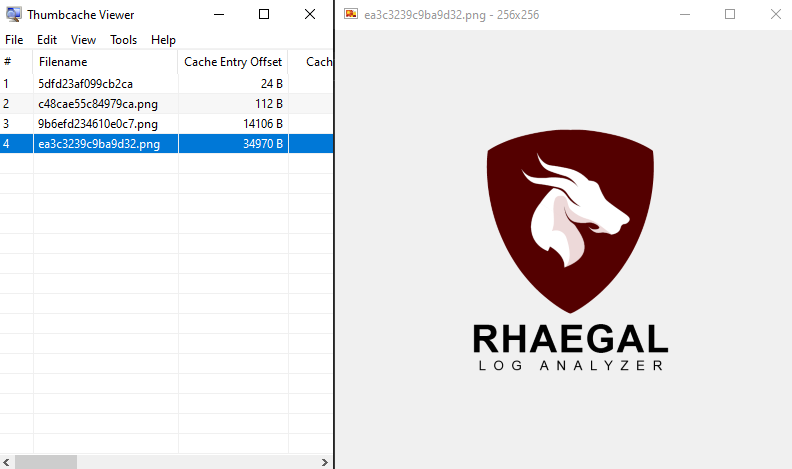792x469 pixels.
Task: Open the Edit menu
Action: pyautogui.click(x=47, y=40)
